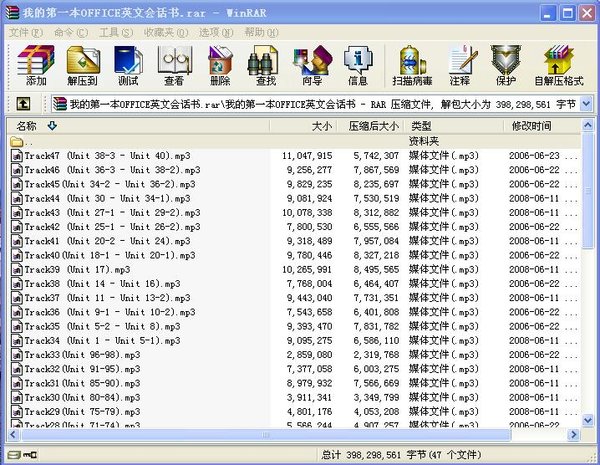
Task: Click the parent folder '..' icon
Action: pos(16,142)
